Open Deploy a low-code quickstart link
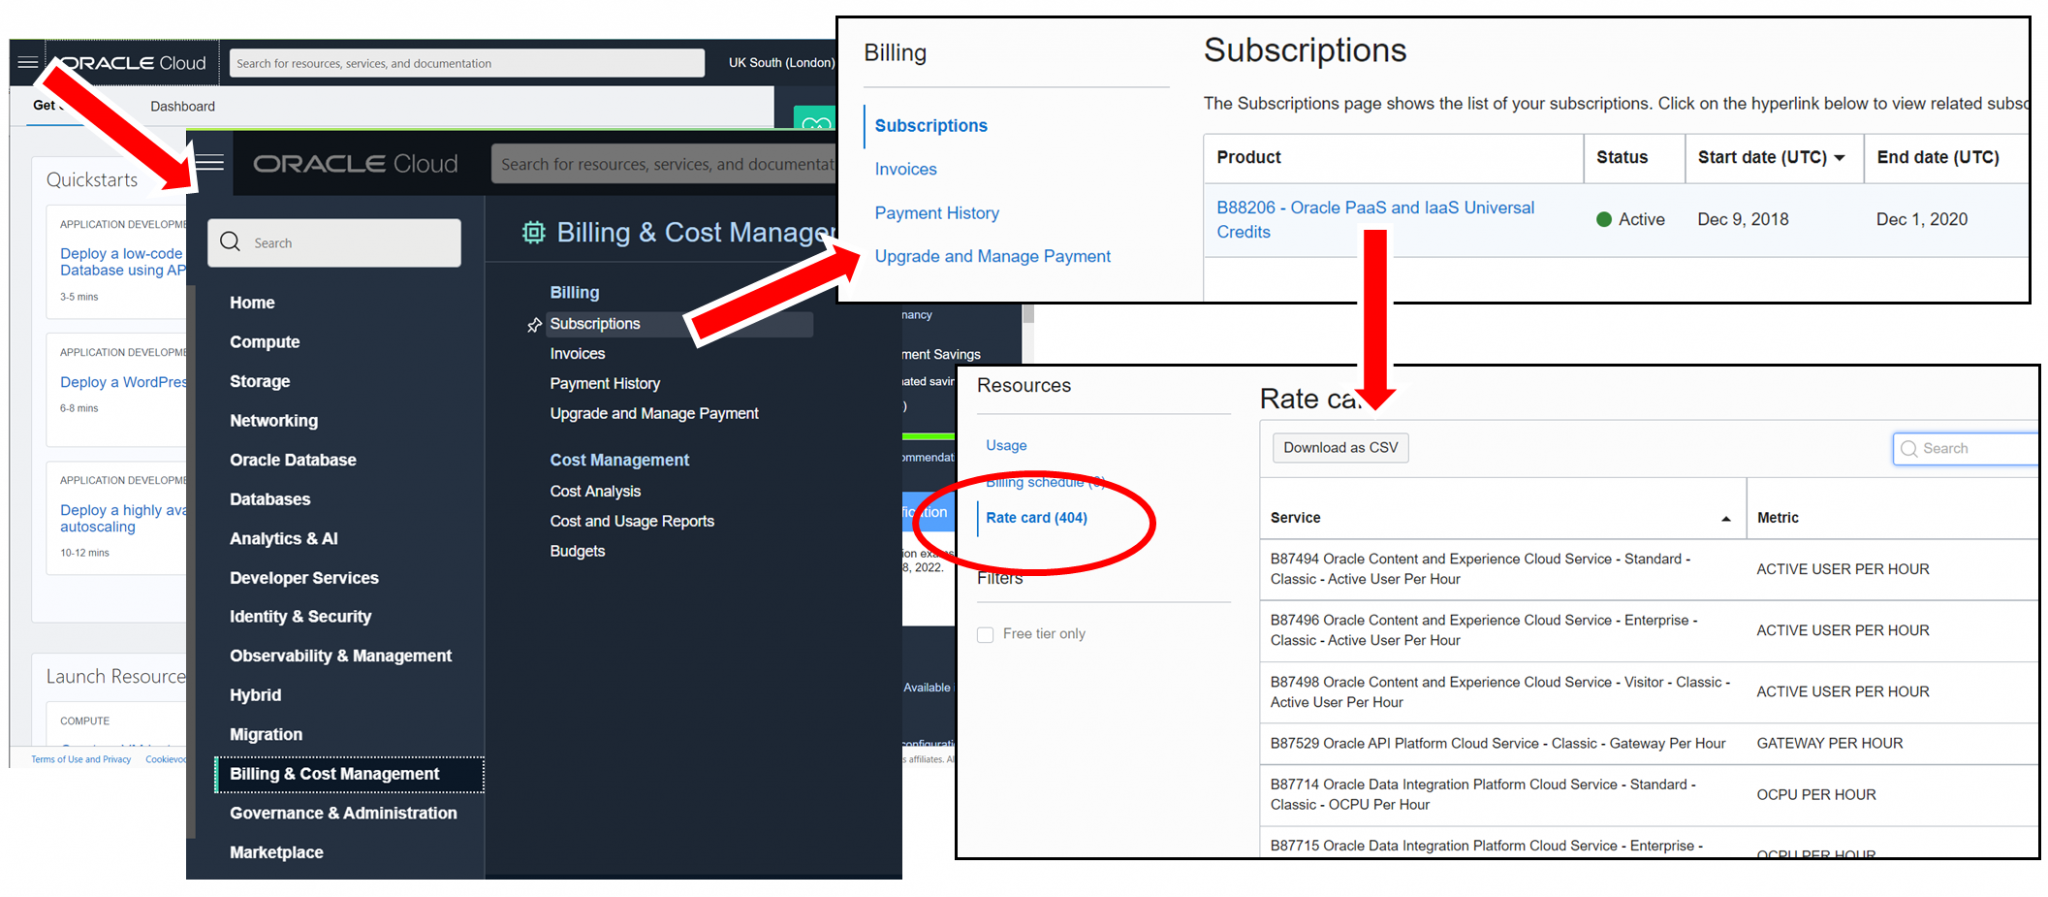 click(x=122, y=262)
